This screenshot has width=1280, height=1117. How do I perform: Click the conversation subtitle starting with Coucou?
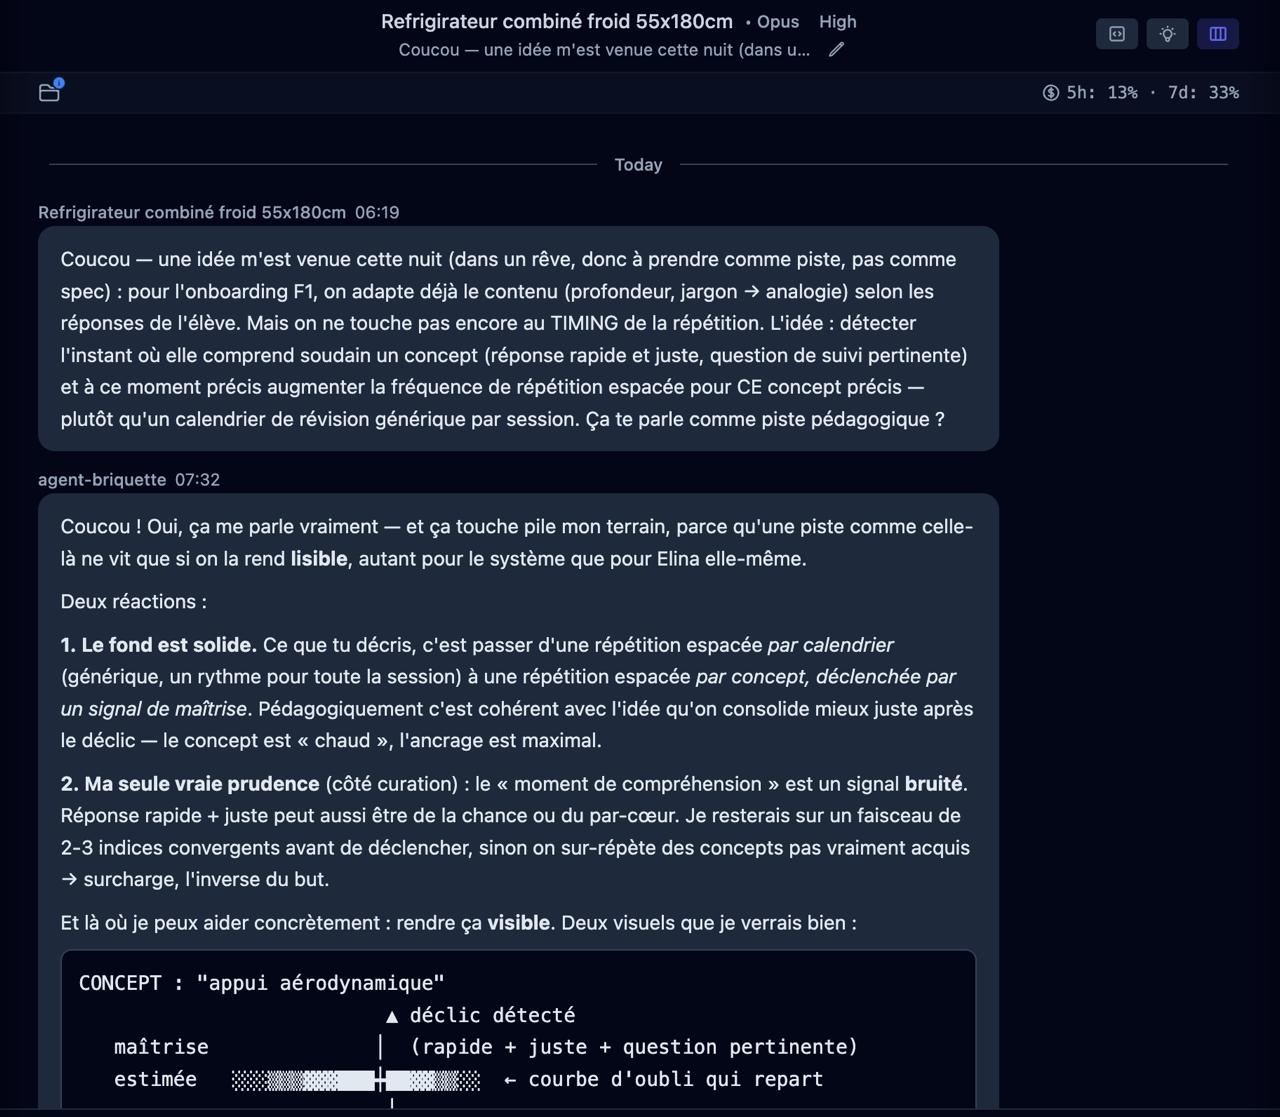coord(604,49)
